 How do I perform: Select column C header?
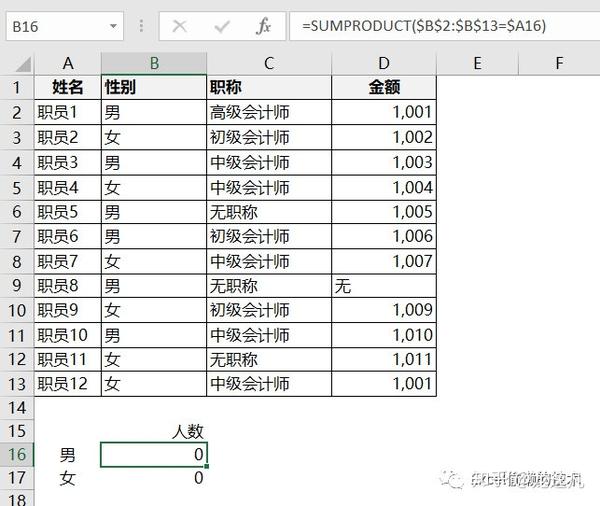[269, 63]
